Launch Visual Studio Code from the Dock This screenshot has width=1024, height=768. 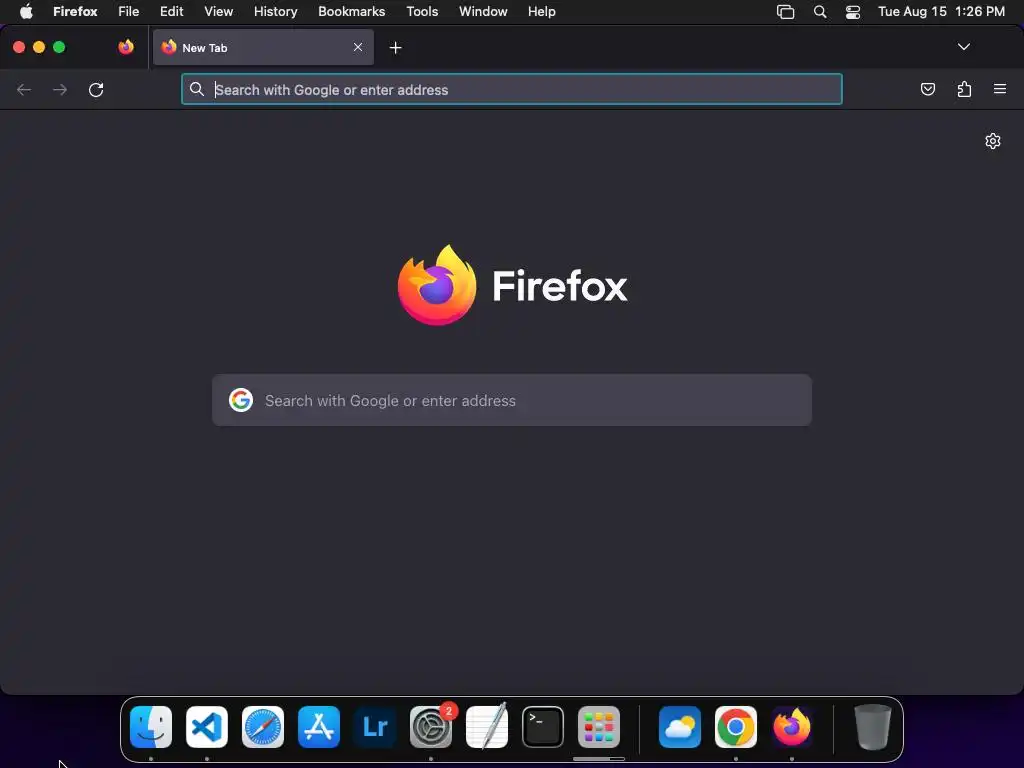(x=207, y=726)
